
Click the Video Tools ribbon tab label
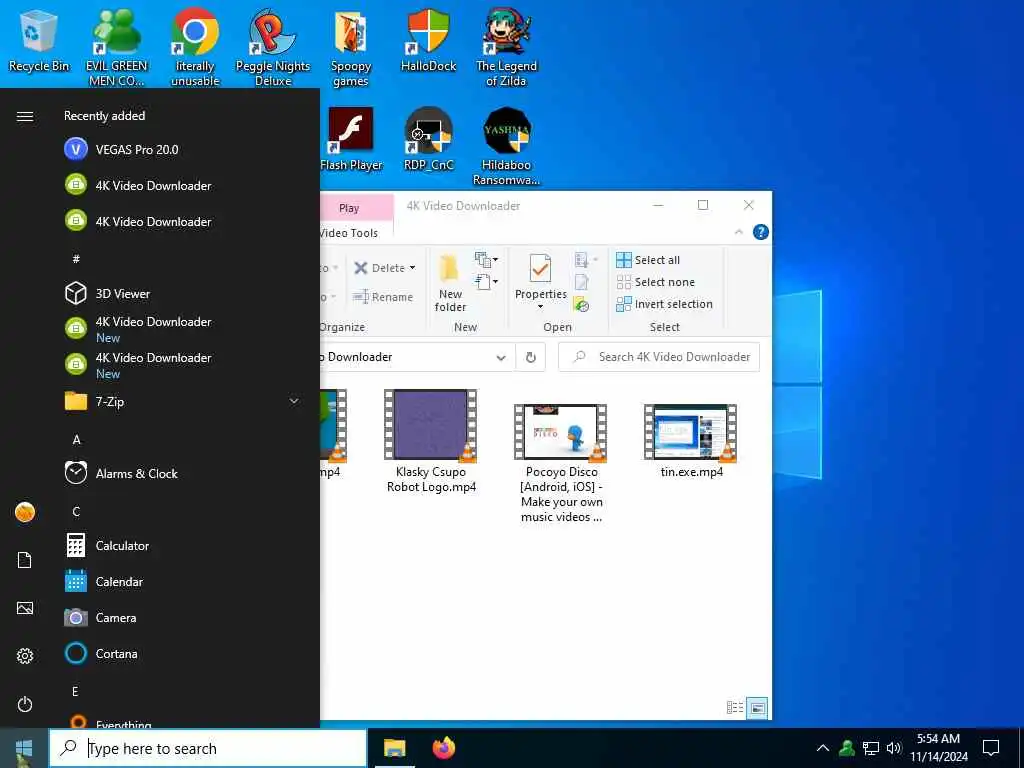click(349, 232)
